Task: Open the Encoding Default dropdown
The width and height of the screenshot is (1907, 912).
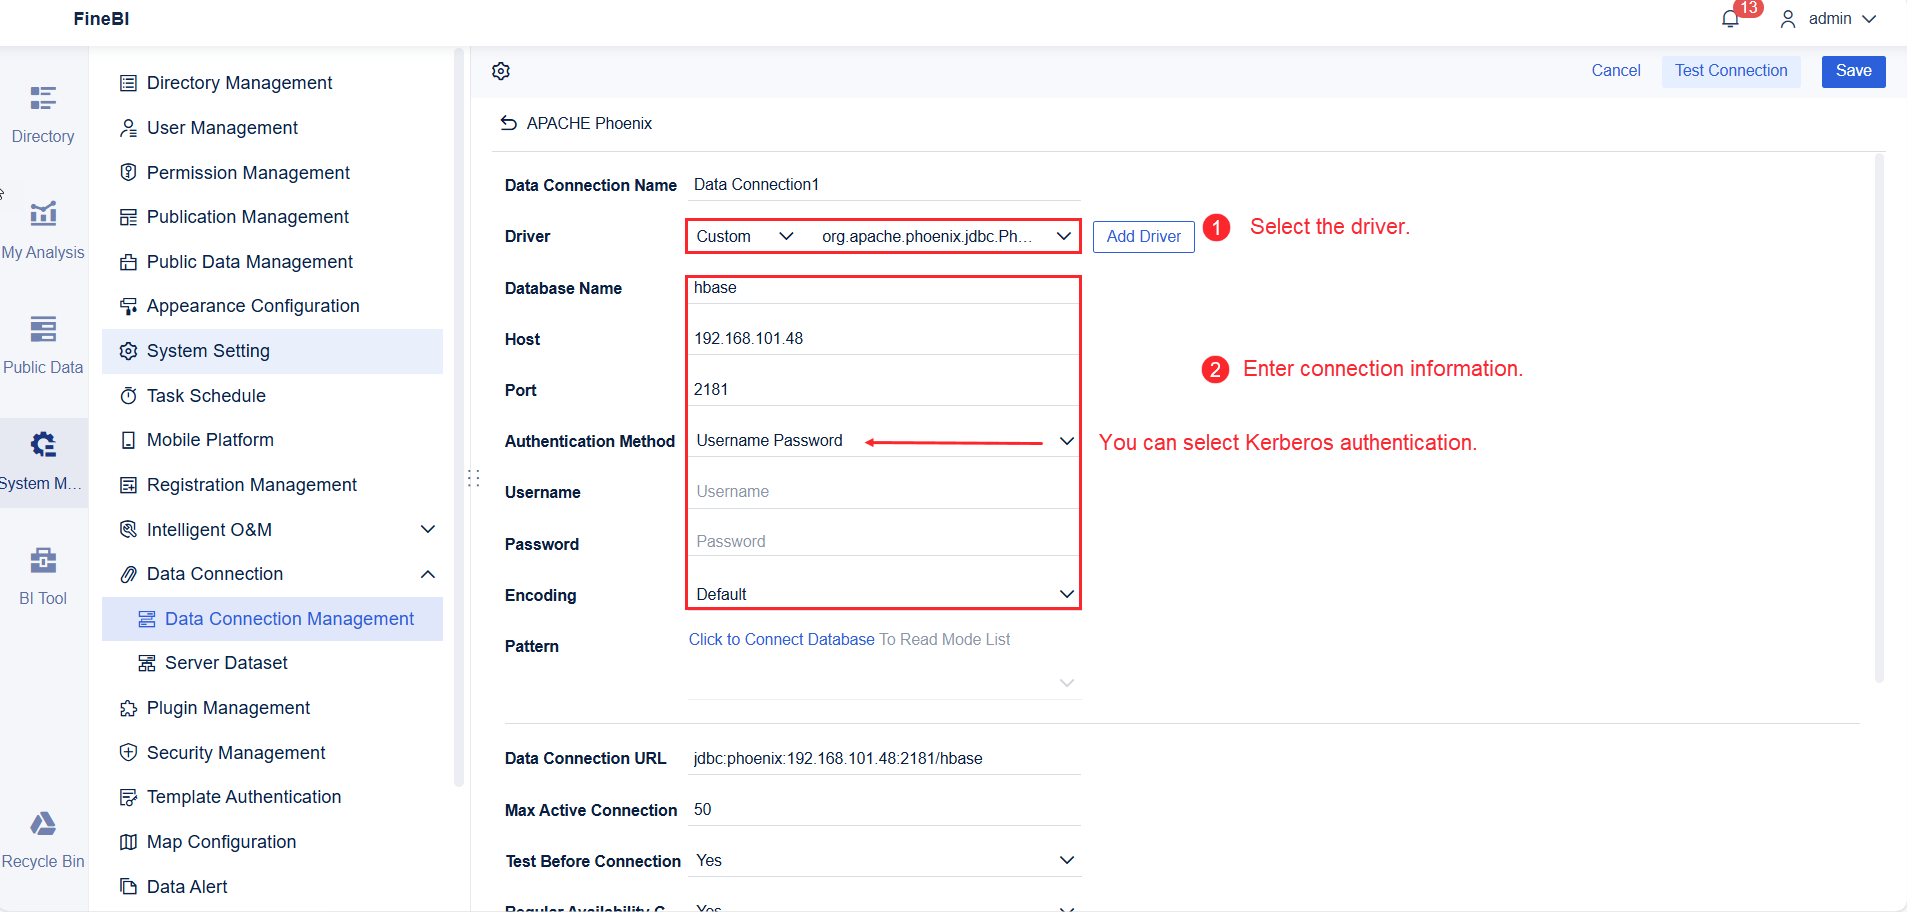Action: (x=883, y=594)
